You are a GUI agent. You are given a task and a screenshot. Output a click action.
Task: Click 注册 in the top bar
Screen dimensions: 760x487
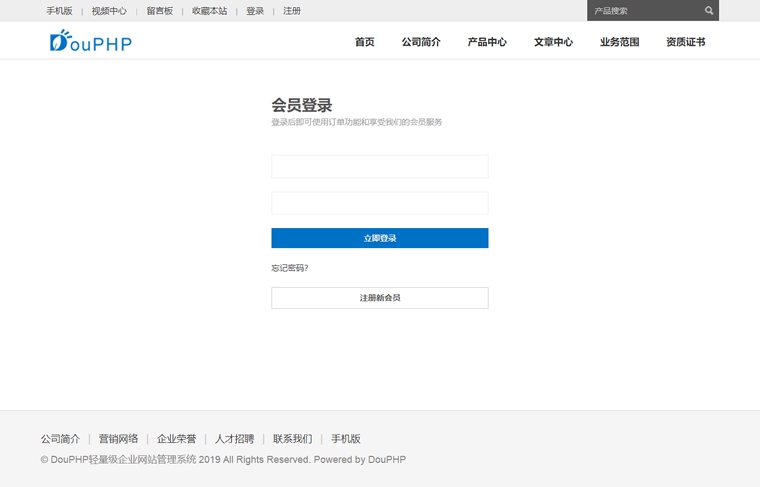click(x=292, y=11)
